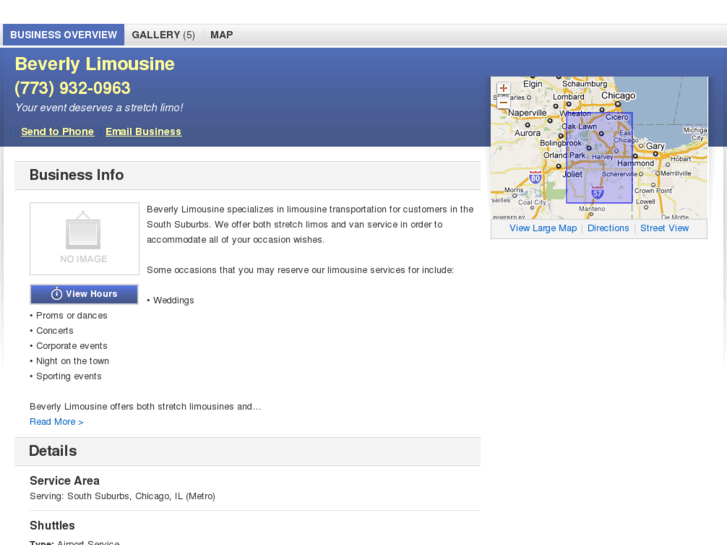Click the Proms or dances list item
727x545 pixels.
[x=69, y=315]
